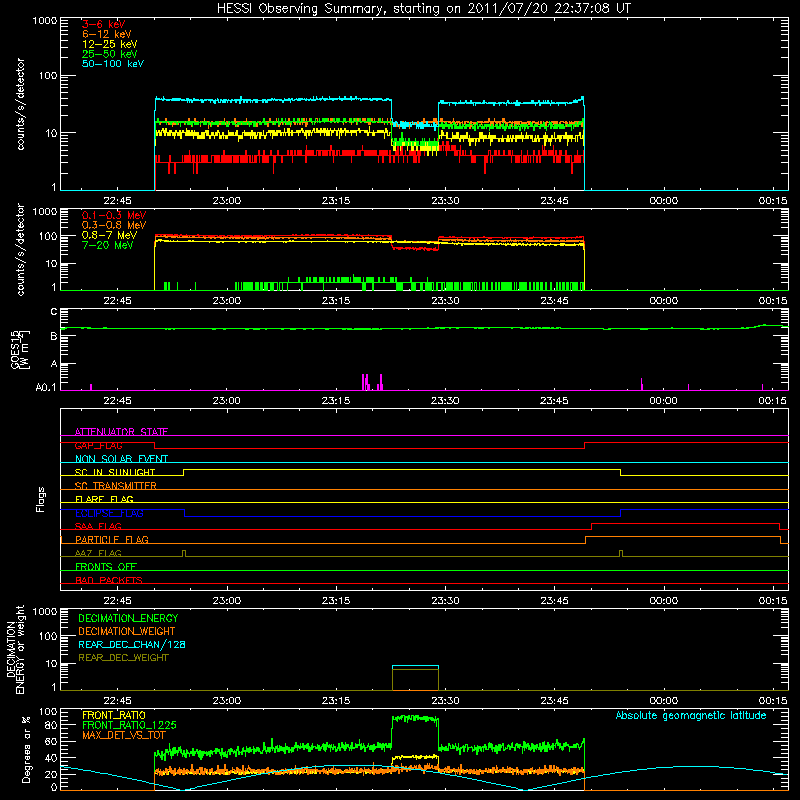
Task: Click the REAR_DEC_WEIGHT legend label
Action: click(x=123, y=658)
